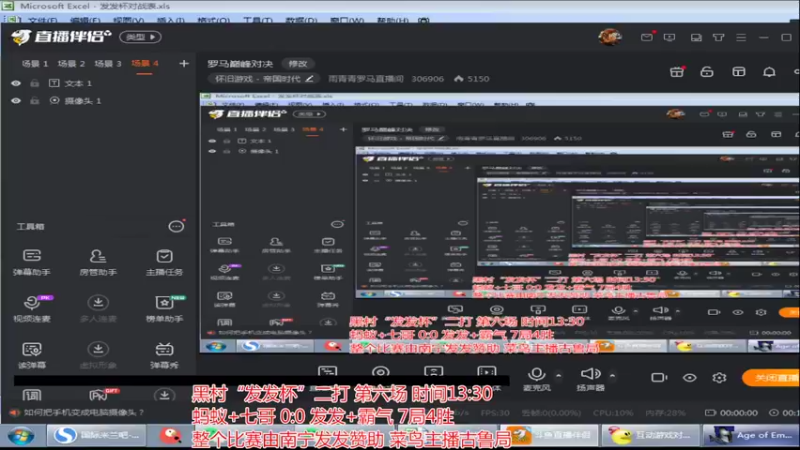Screen dimensions: 800x450
Task: Open the 房管助手 room manager tool
Action: pyautogui.click(x=98, y=262)
